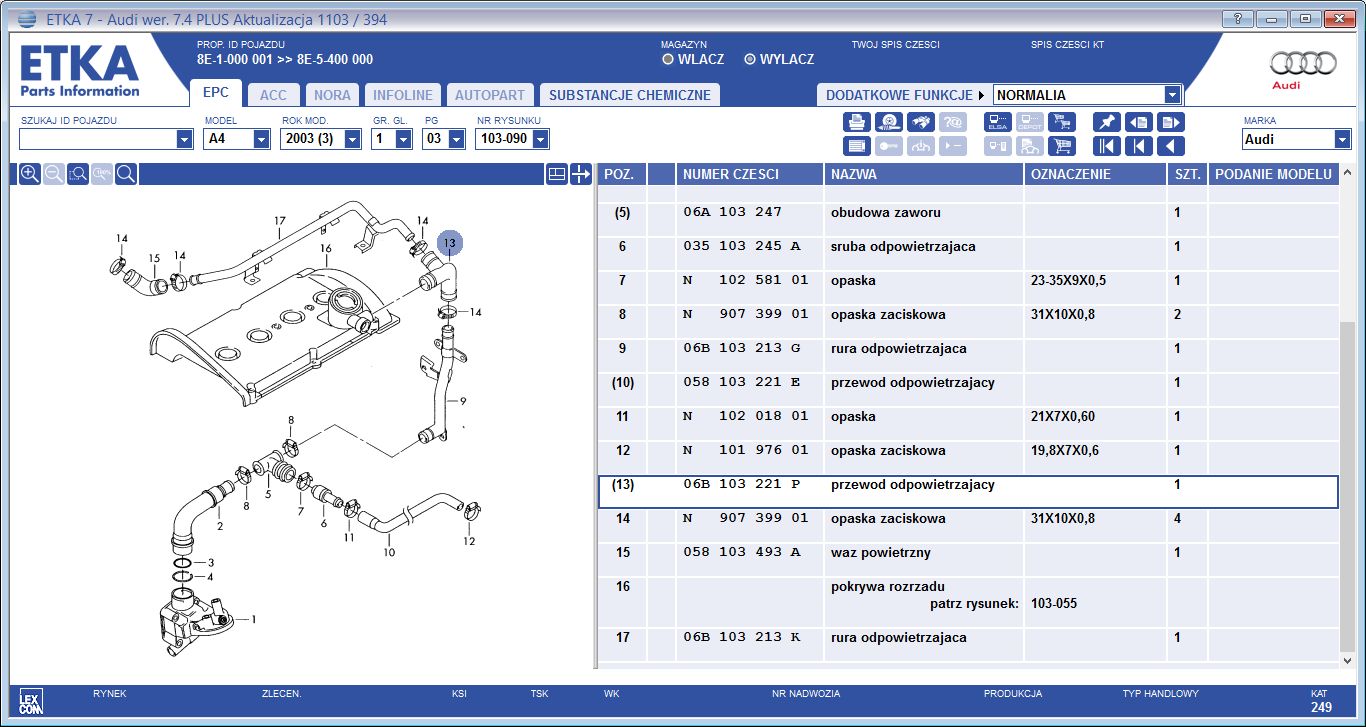Click the skip back single-bar icon
Viewport: 1366px width, 727px height.
[1138, 146]
